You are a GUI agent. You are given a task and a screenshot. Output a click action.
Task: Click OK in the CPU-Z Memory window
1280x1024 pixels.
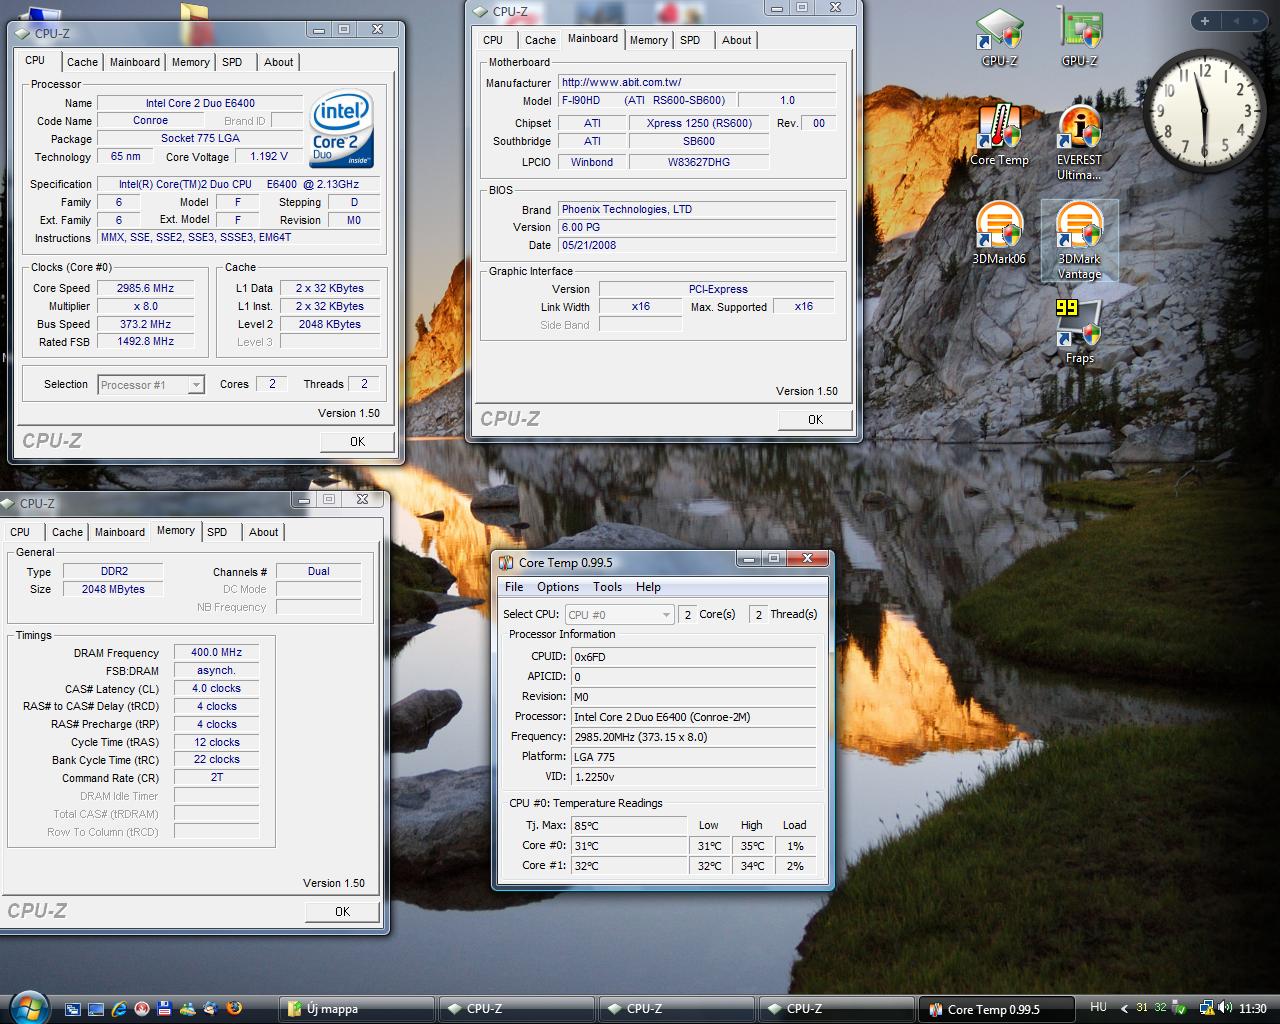click(x=342, y=911)
